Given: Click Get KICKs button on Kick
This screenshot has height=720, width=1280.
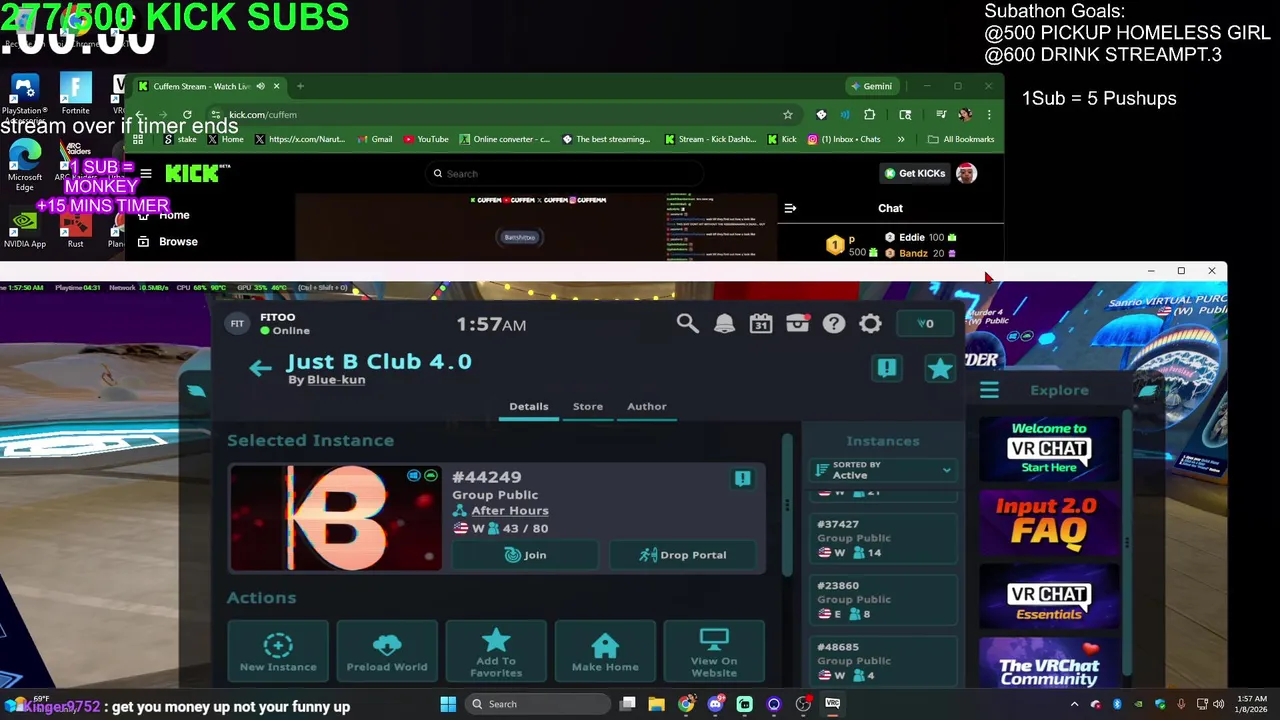Looking at the screenshot, I should click(914, 173).
